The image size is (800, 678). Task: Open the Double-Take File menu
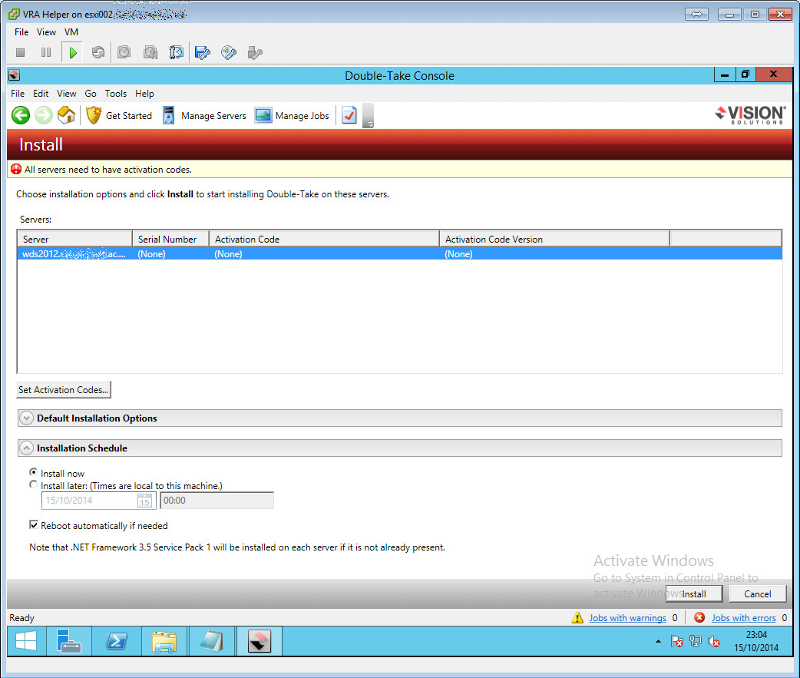(x=18, y=94)
